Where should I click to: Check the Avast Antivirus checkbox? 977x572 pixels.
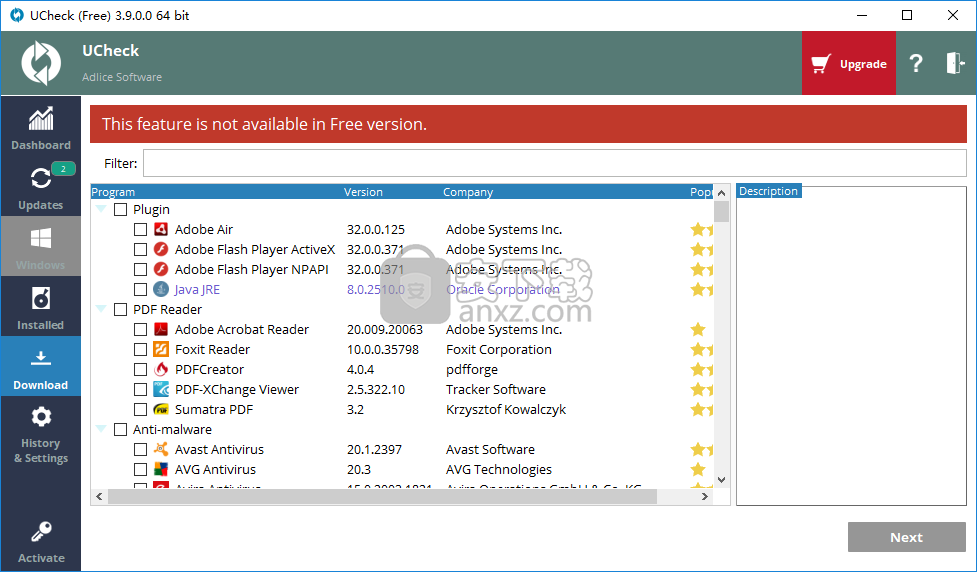tap(140, 449)
